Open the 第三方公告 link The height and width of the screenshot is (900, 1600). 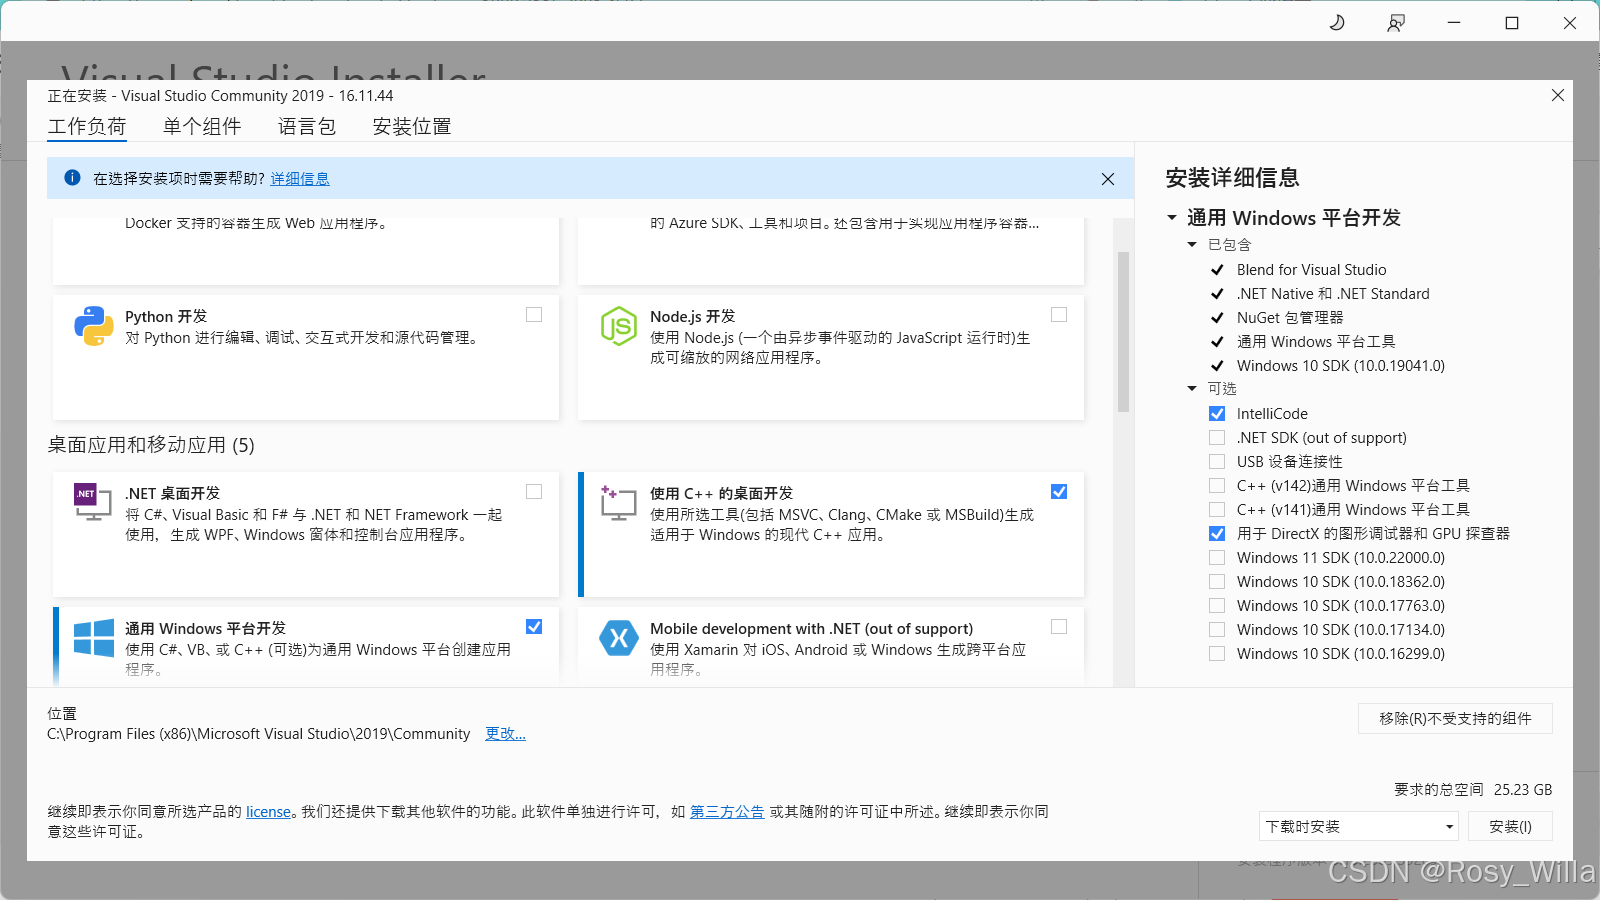(x=727, y=812)
